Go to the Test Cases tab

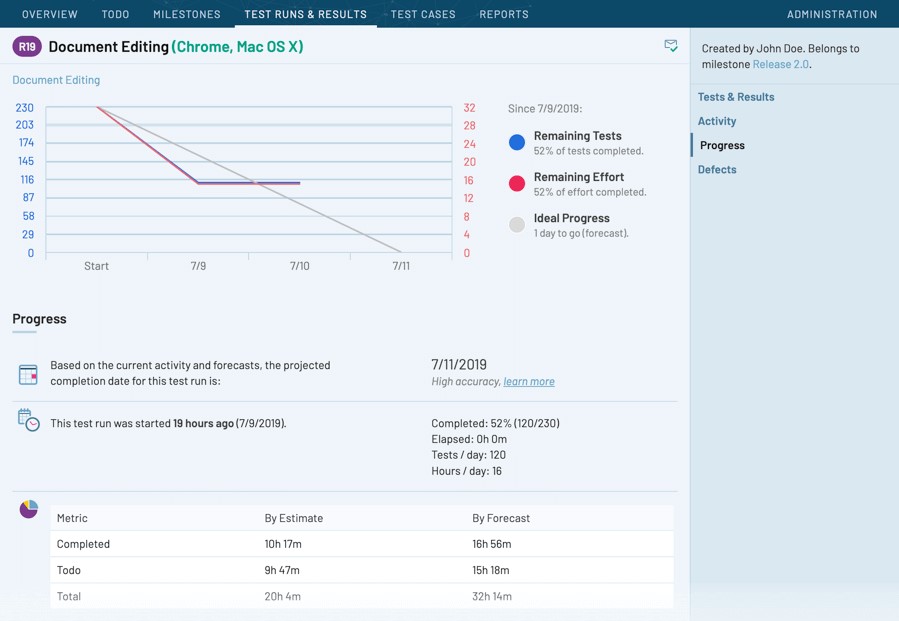(x=423, y=14)
